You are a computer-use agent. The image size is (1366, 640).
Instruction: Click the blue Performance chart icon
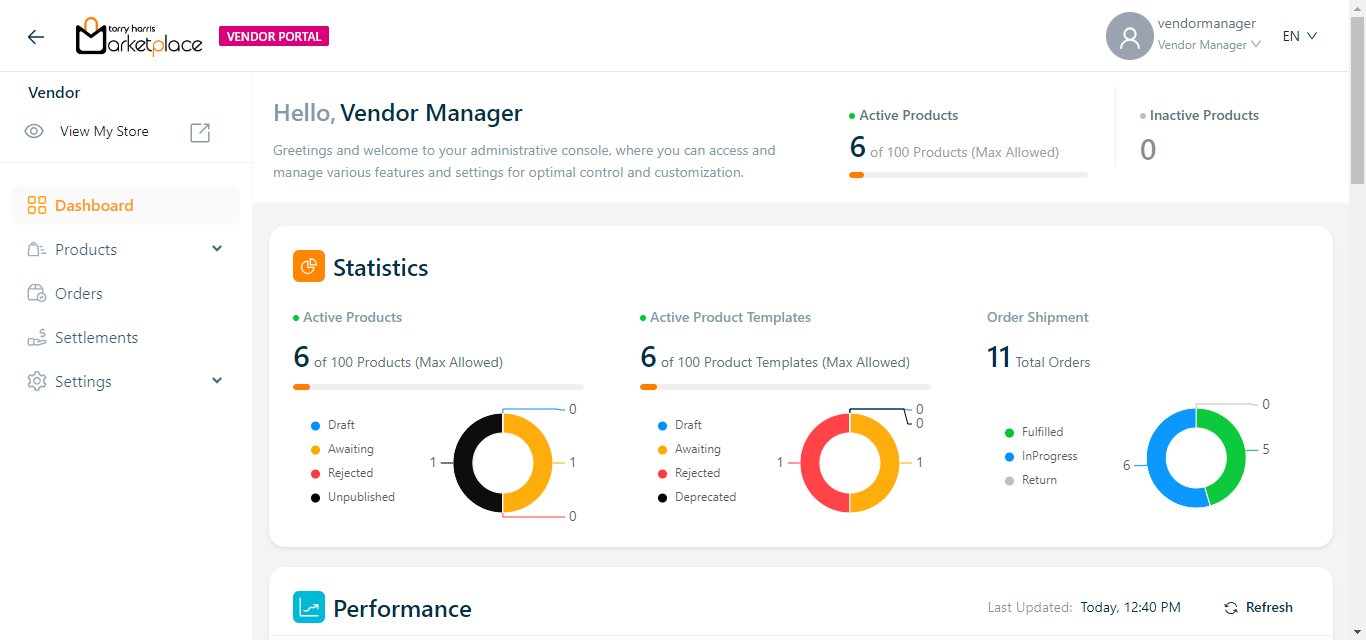(309, 608)
